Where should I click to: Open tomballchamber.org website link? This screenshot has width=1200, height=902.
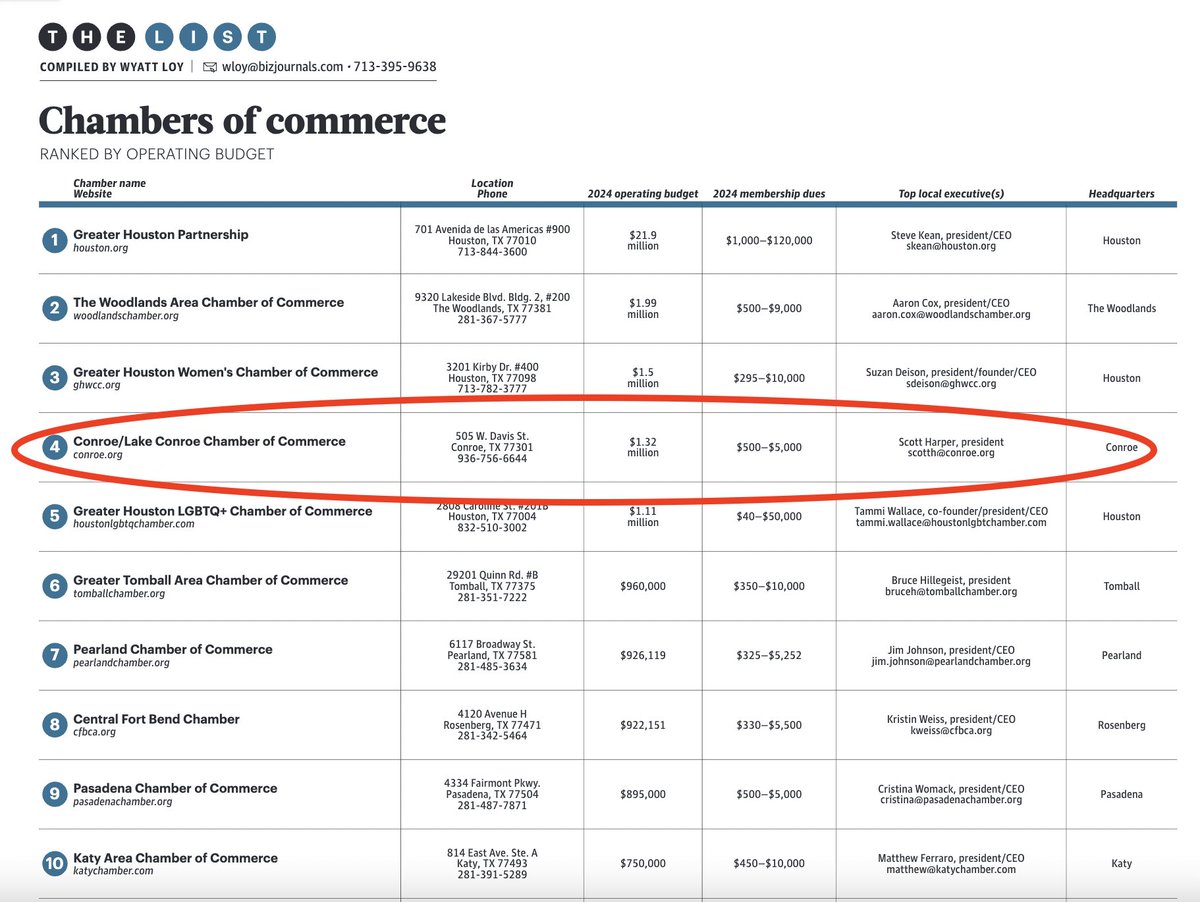pos(119,593)
